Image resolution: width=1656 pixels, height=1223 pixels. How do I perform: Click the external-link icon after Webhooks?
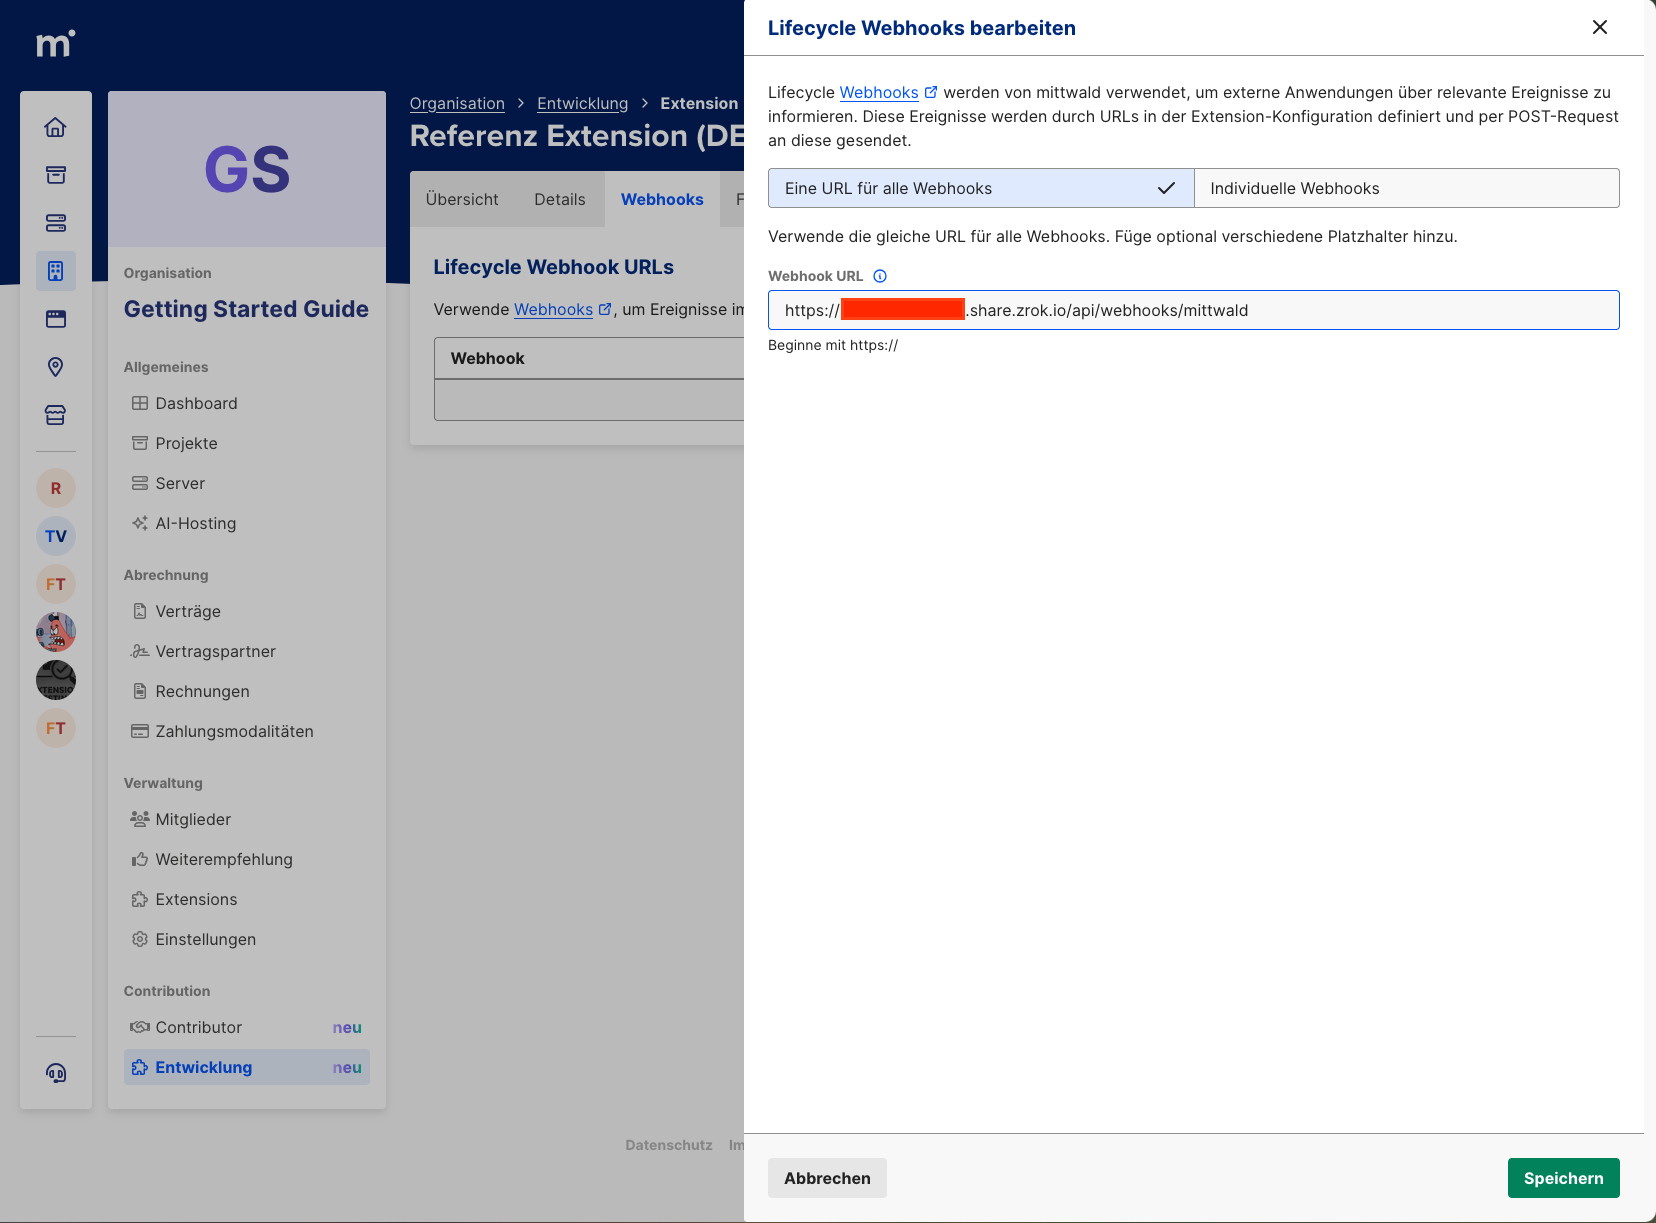click(932, 91)
